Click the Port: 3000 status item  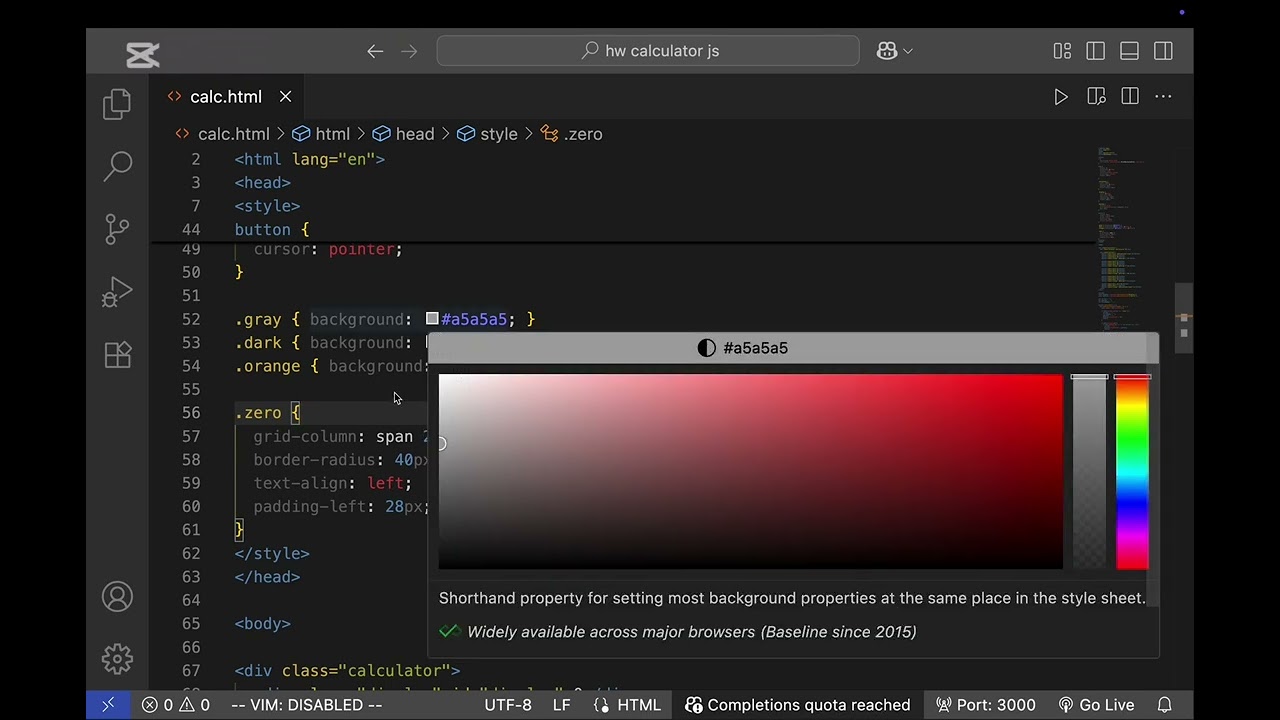pyautogui.click(x=986, y=705)
